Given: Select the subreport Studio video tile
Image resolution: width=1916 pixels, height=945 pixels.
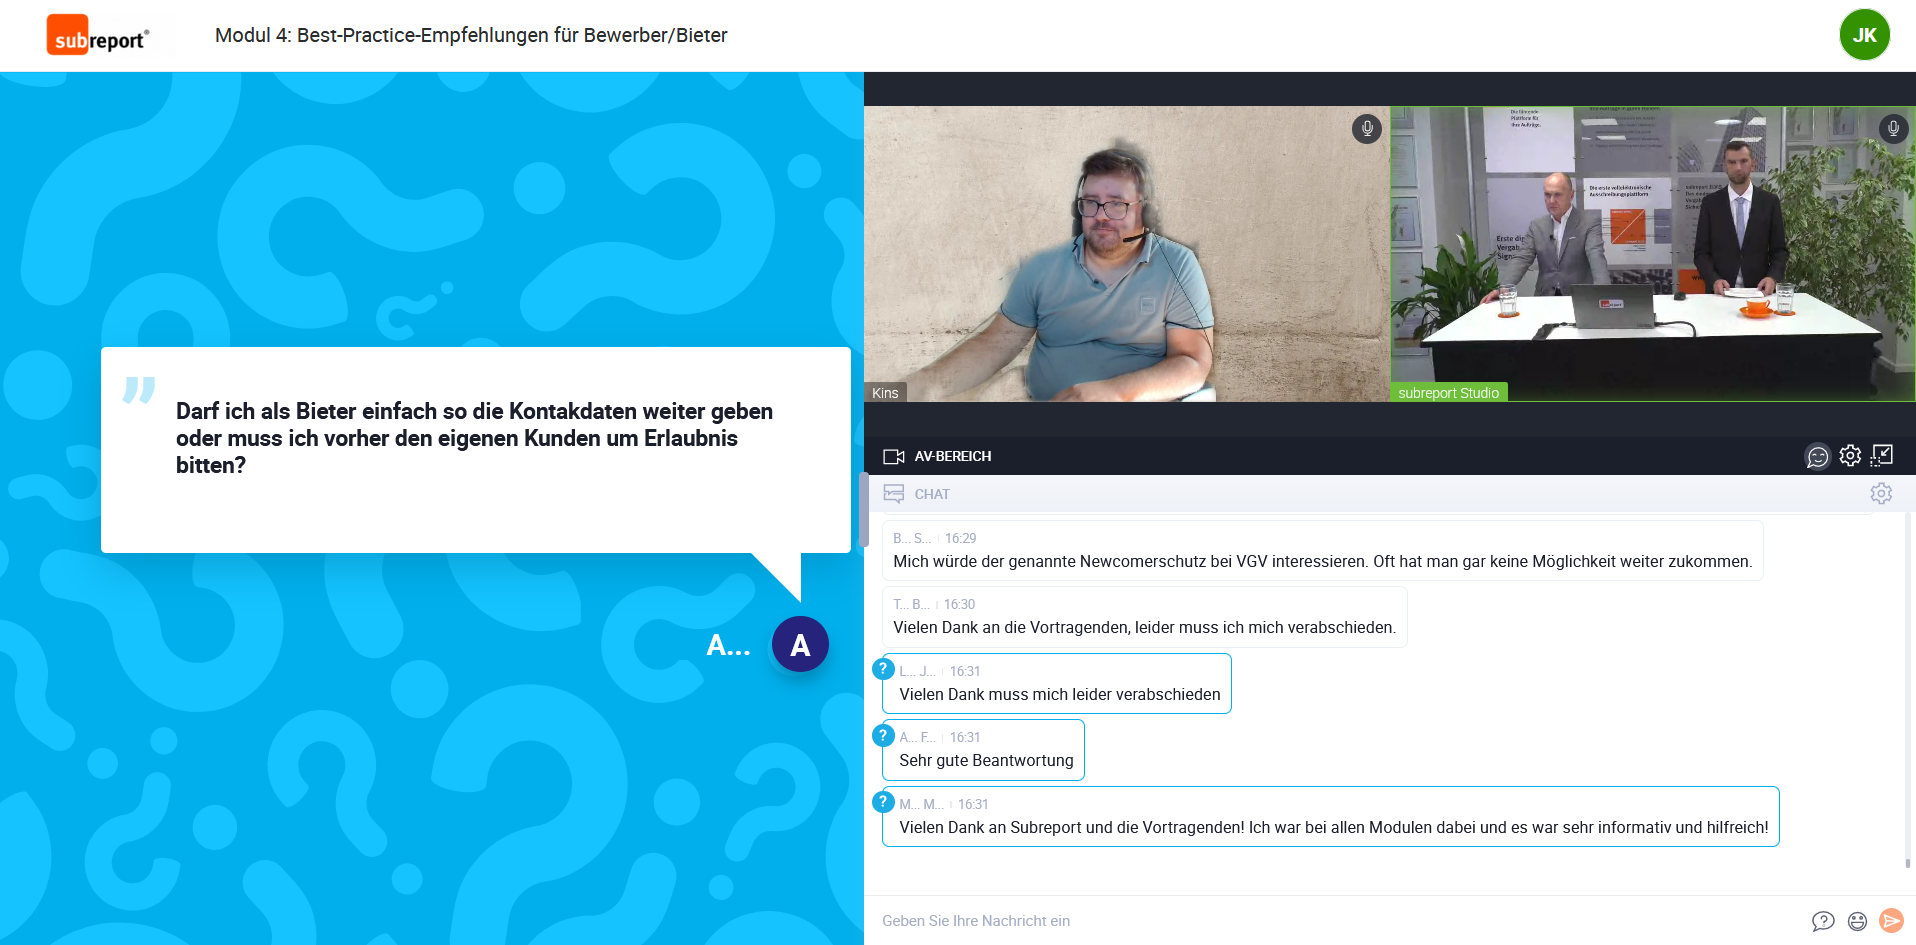Looking at the screenshot, I should pyautogui.click(x=1652, y=254).
